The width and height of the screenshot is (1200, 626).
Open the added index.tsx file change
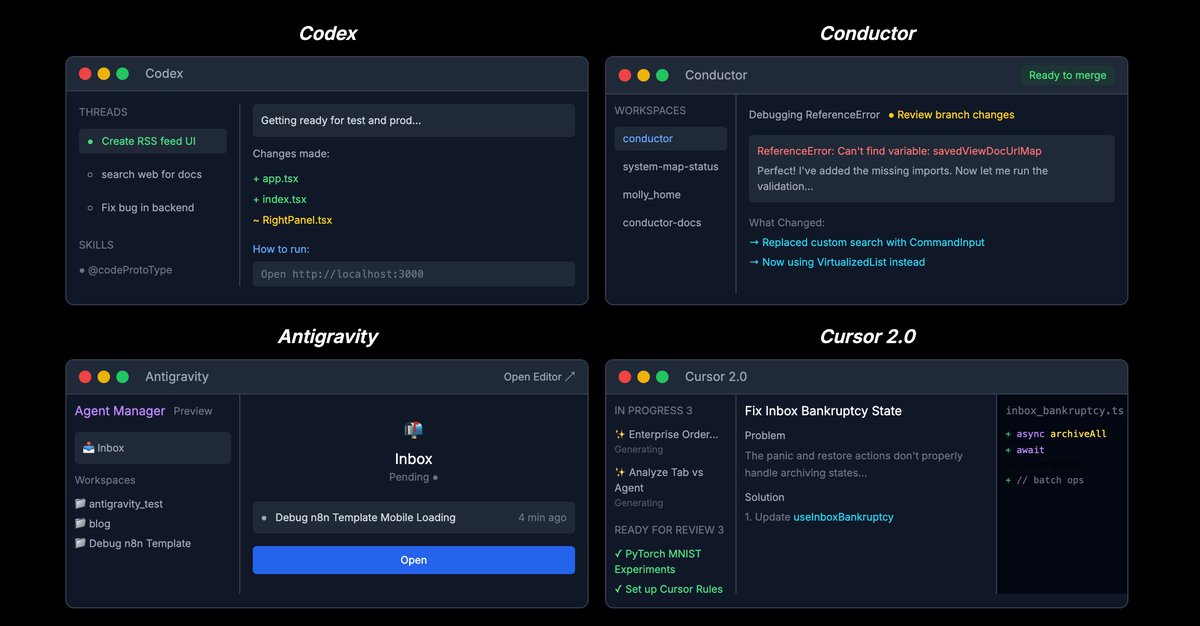[280, 200]
